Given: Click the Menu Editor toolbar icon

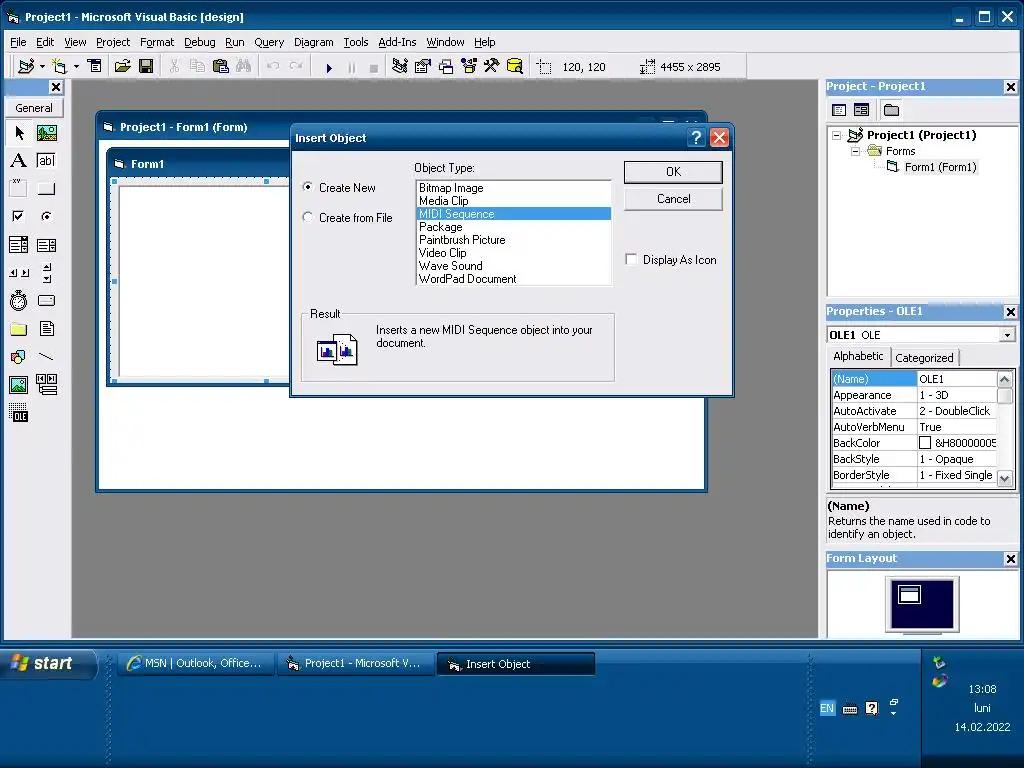Looking at the screenshot, I should tap(95, 66).
